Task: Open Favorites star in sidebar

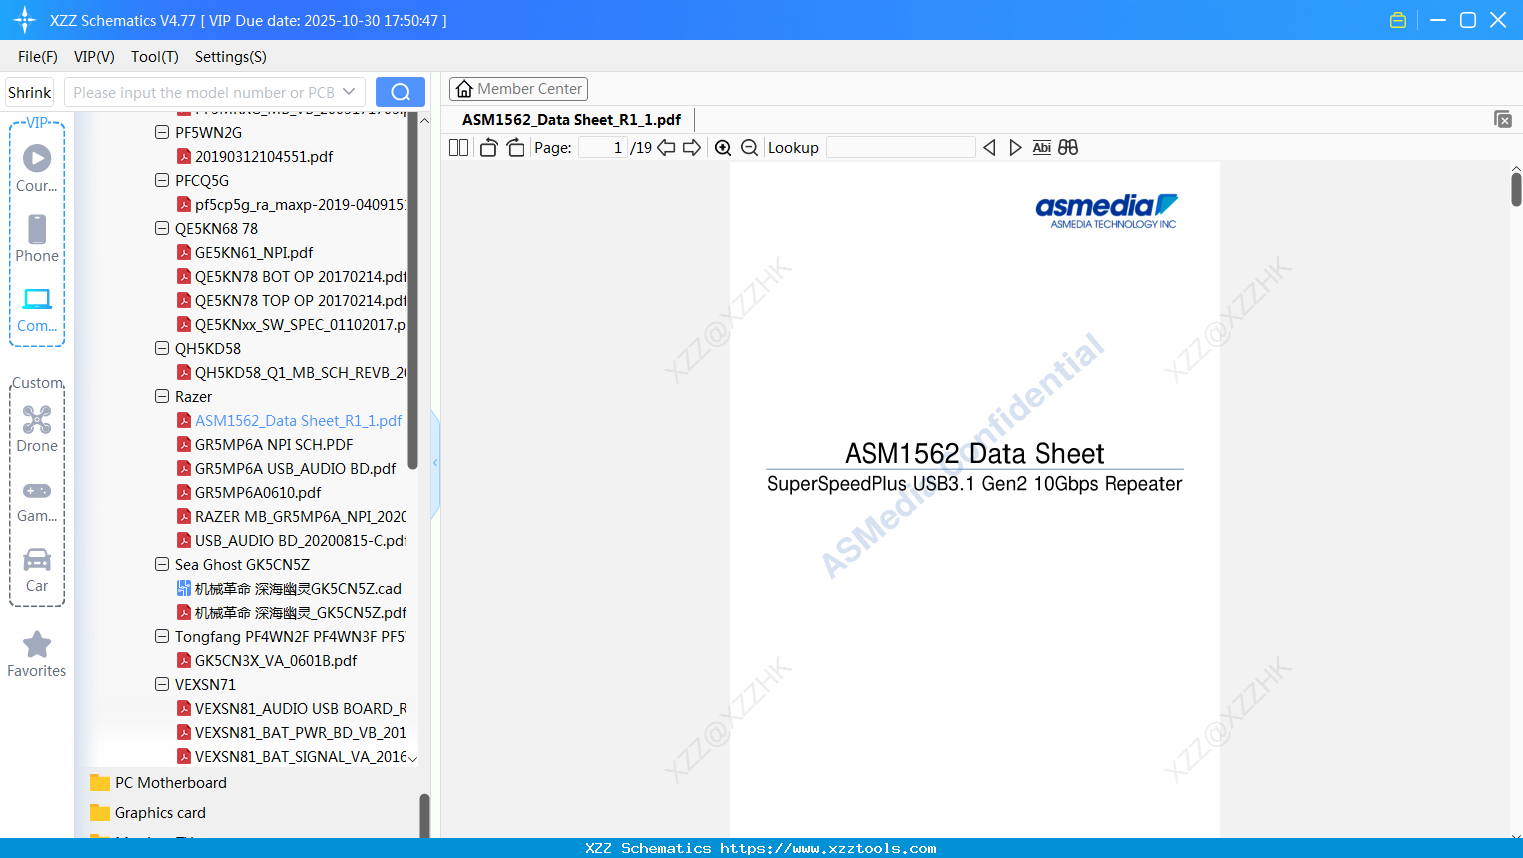Action: (37, 654)
